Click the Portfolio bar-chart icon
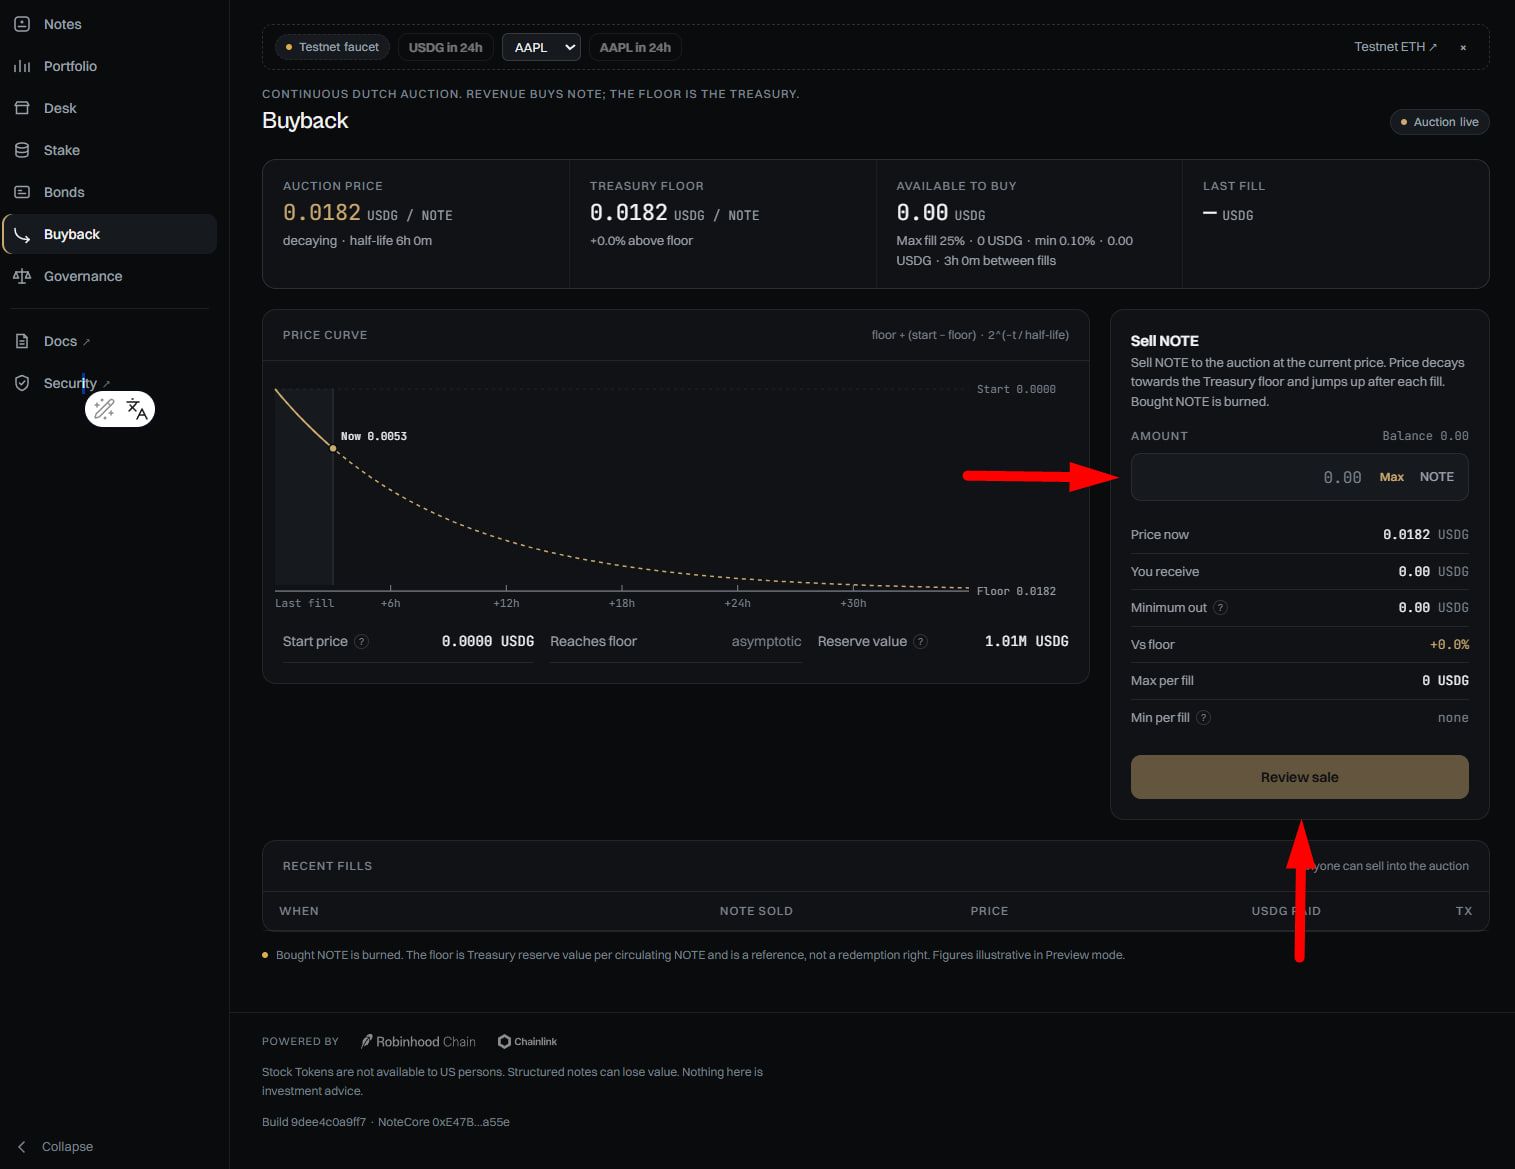The image size is (1515, 1169). coord(22,66)
